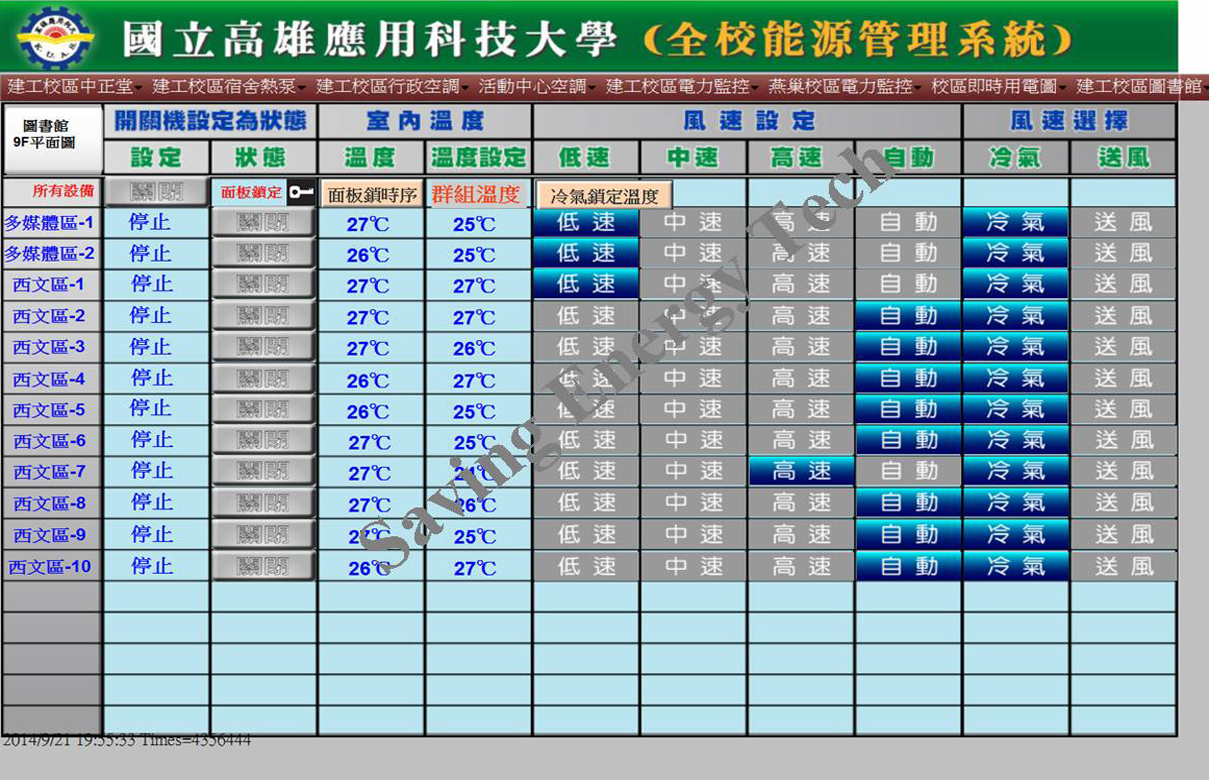The width and height of the screenshot is (1209, 780).
Task: Set 西文區-10 fan speed to 自動
Action: 908,566
